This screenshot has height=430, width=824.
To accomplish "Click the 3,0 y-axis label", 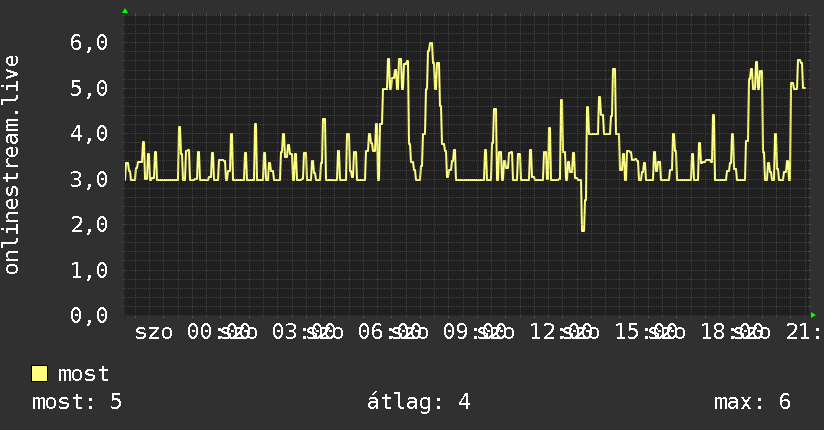I will pyautogui.click(x=89, y=179).
